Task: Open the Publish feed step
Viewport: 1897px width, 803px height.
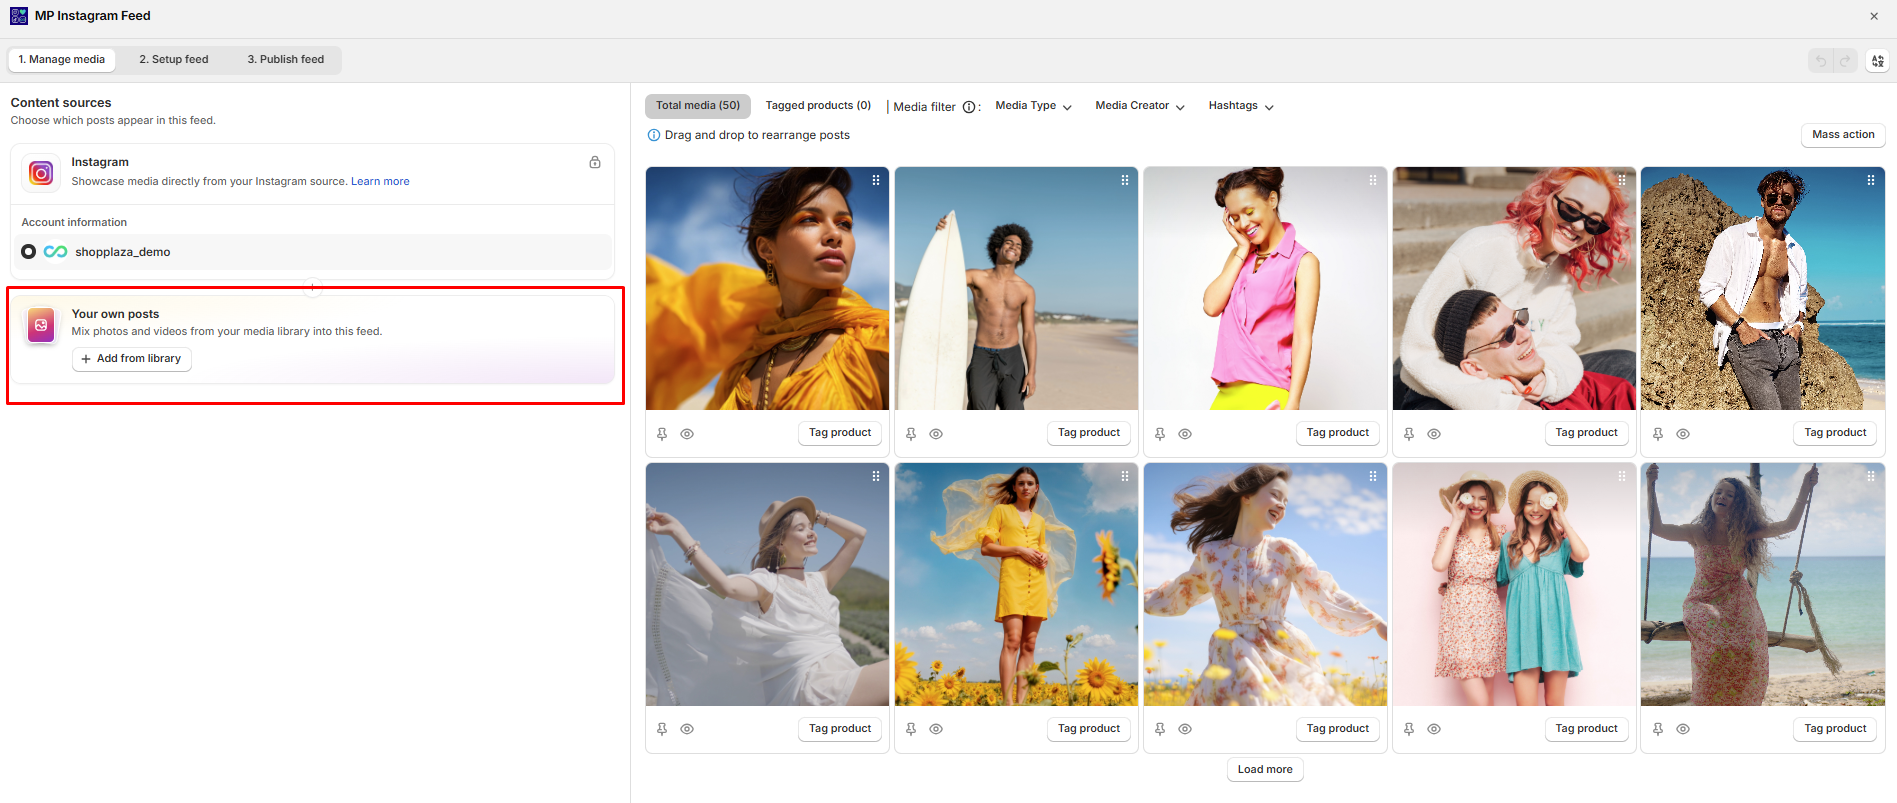Action: click(286, 60)
